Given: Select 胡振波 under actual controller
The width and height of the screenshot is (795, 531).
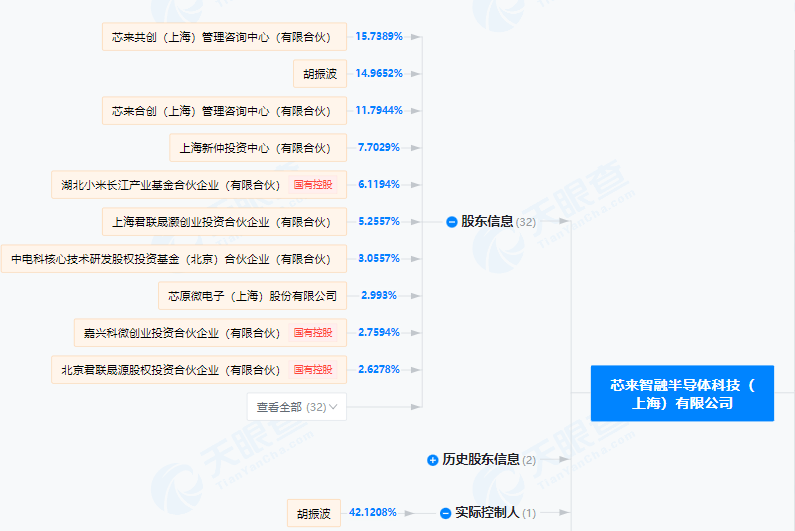Looking at the screenshot, I should pyautogui.click(x=314, y=513).
